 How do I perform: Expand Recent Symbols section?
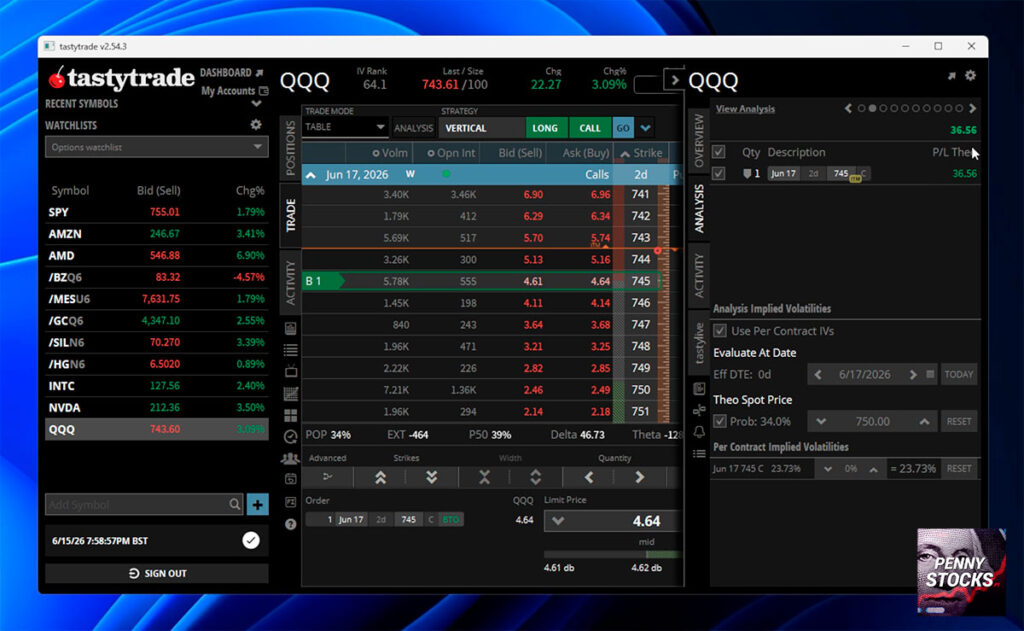point(256,104)
